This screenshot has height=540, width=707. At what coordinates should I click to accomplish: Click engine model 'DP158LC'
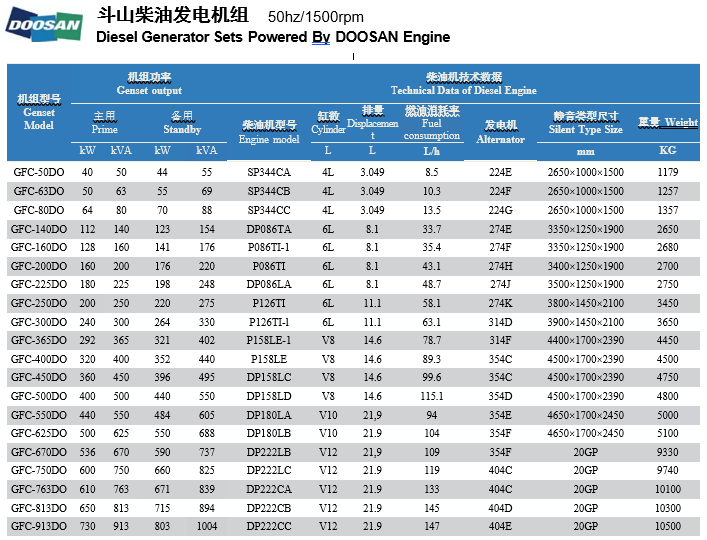coord(269,377)
